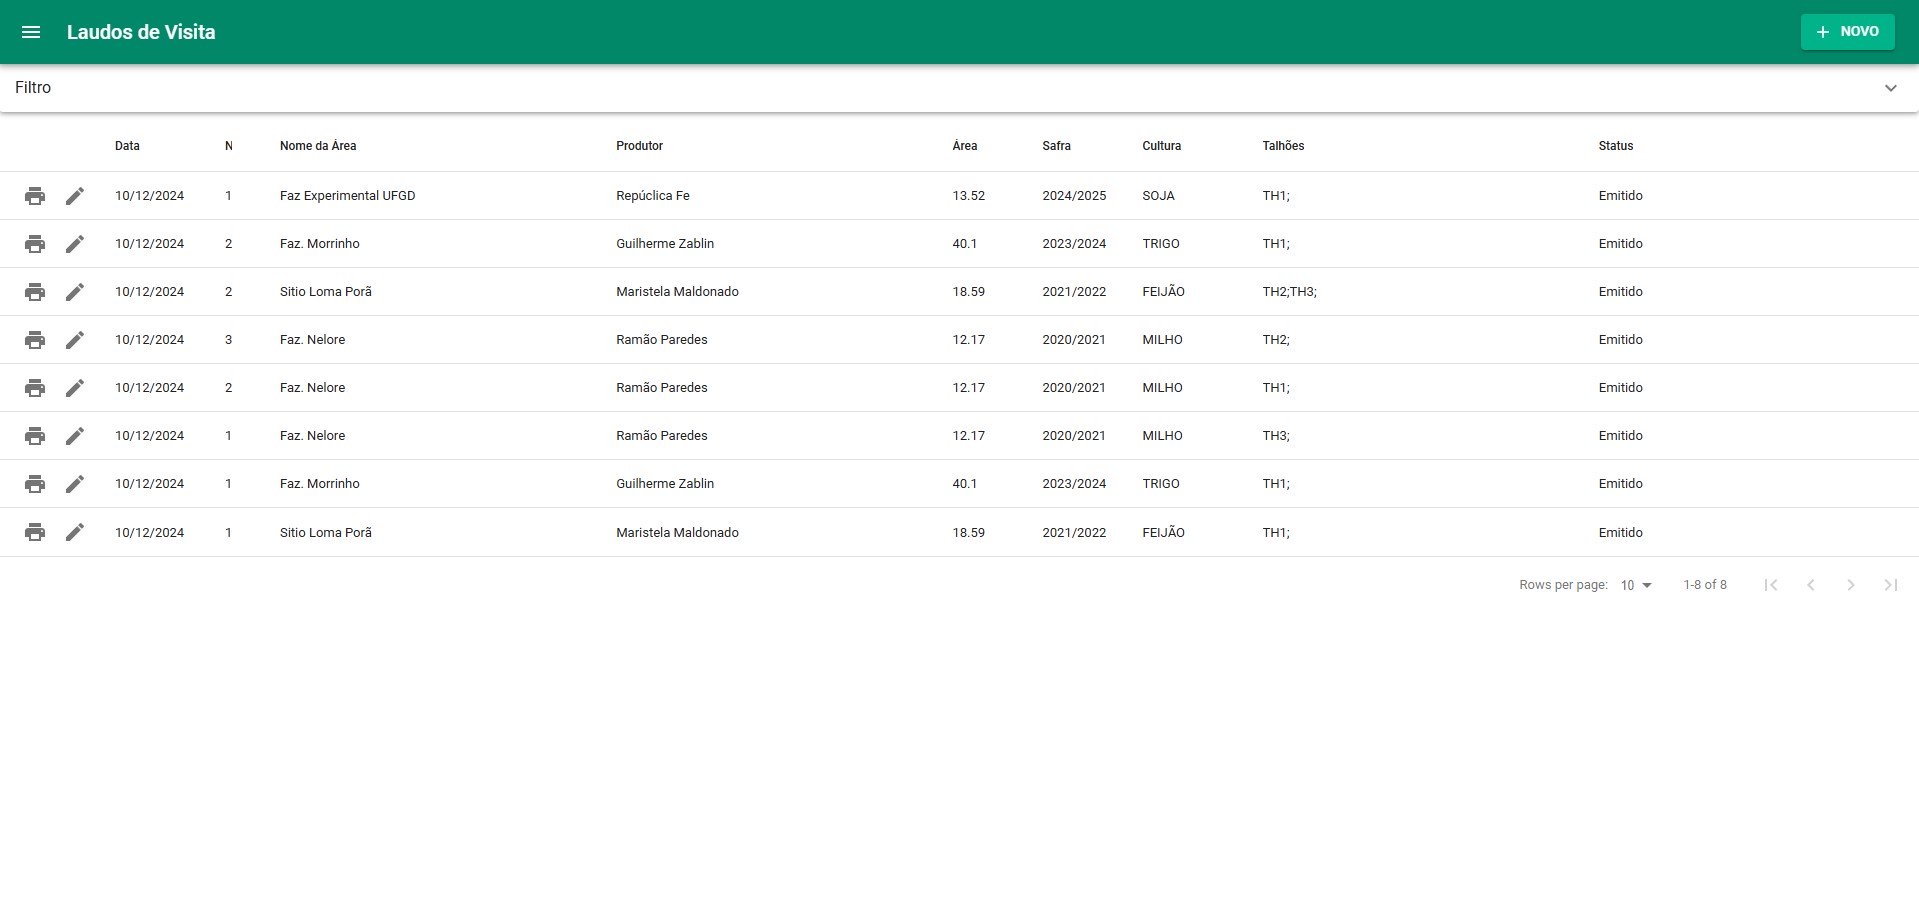Screen dimensions: 1919x917
Task: Open the rows per page dropdown
Action: point(1636,585)
